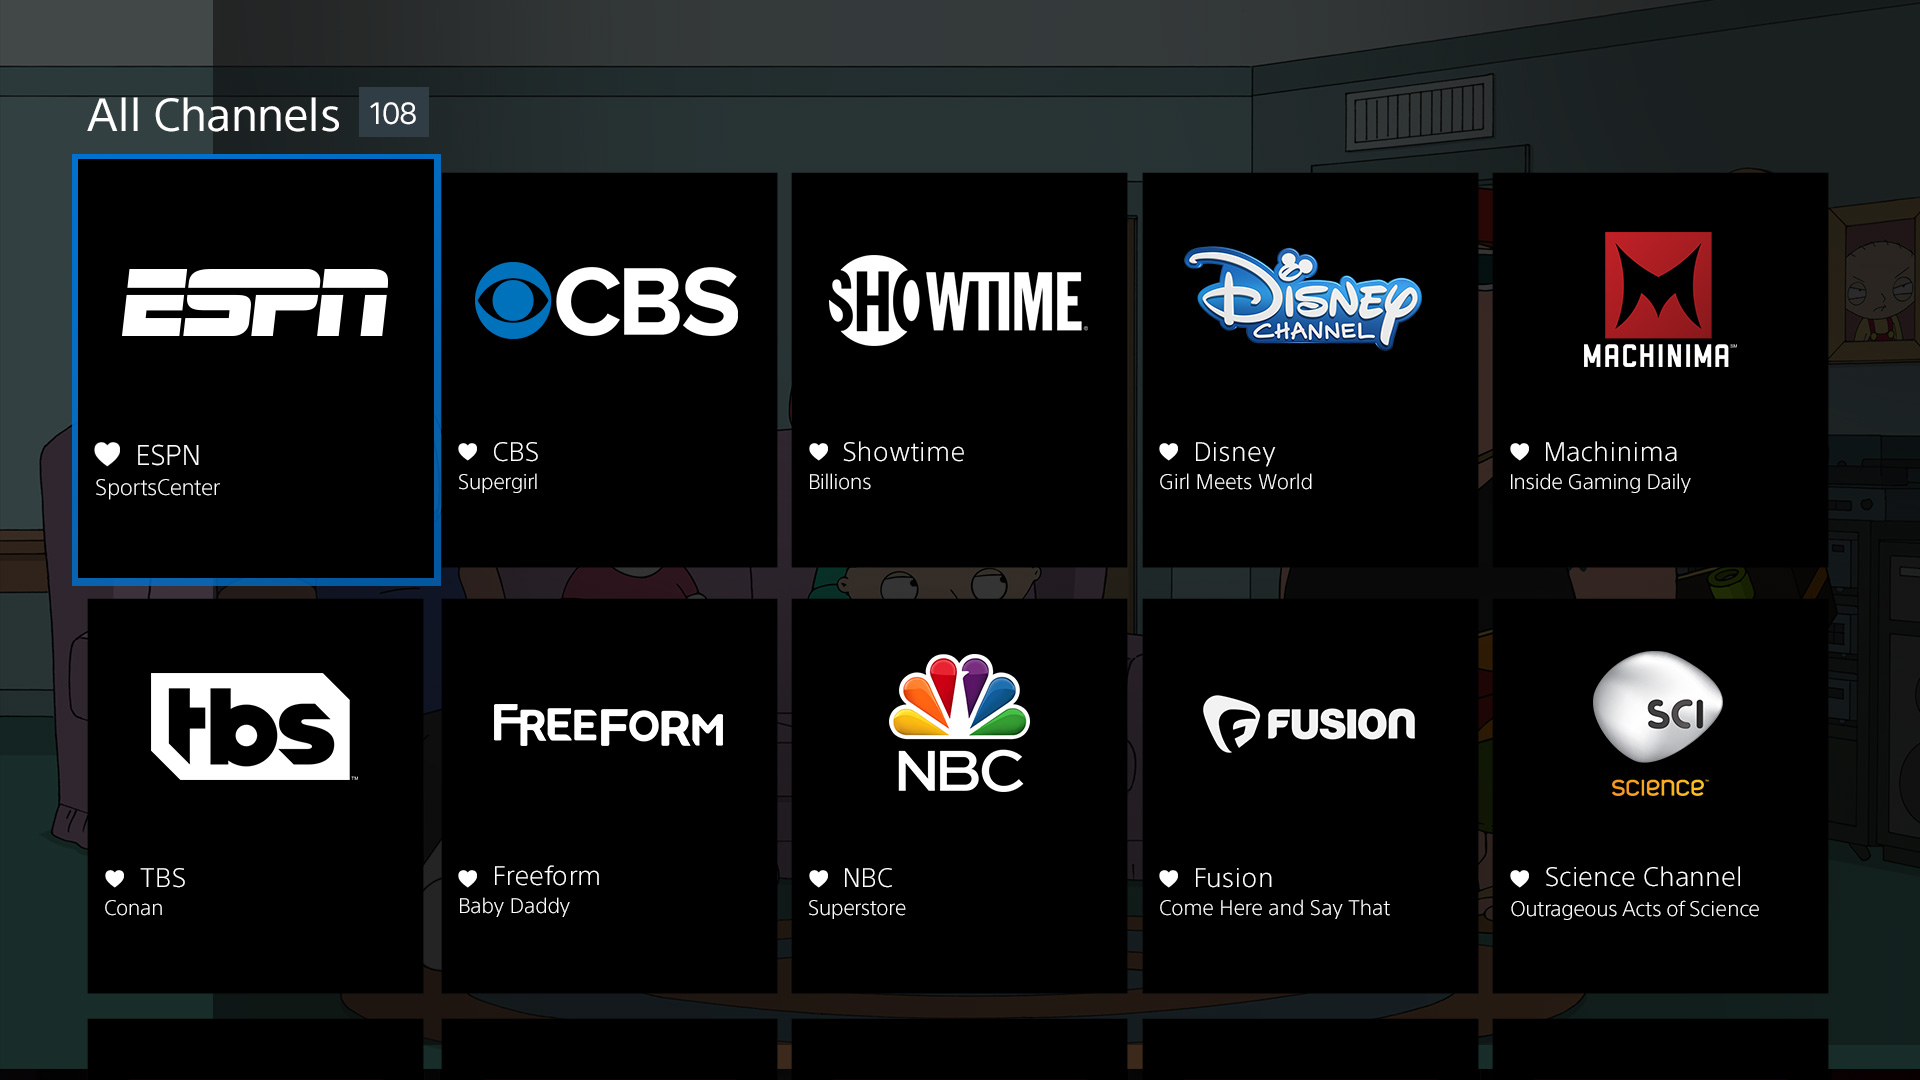The image size is (1920, 1080).
Task: Select the Showtime channel tile
Action: 959,368
